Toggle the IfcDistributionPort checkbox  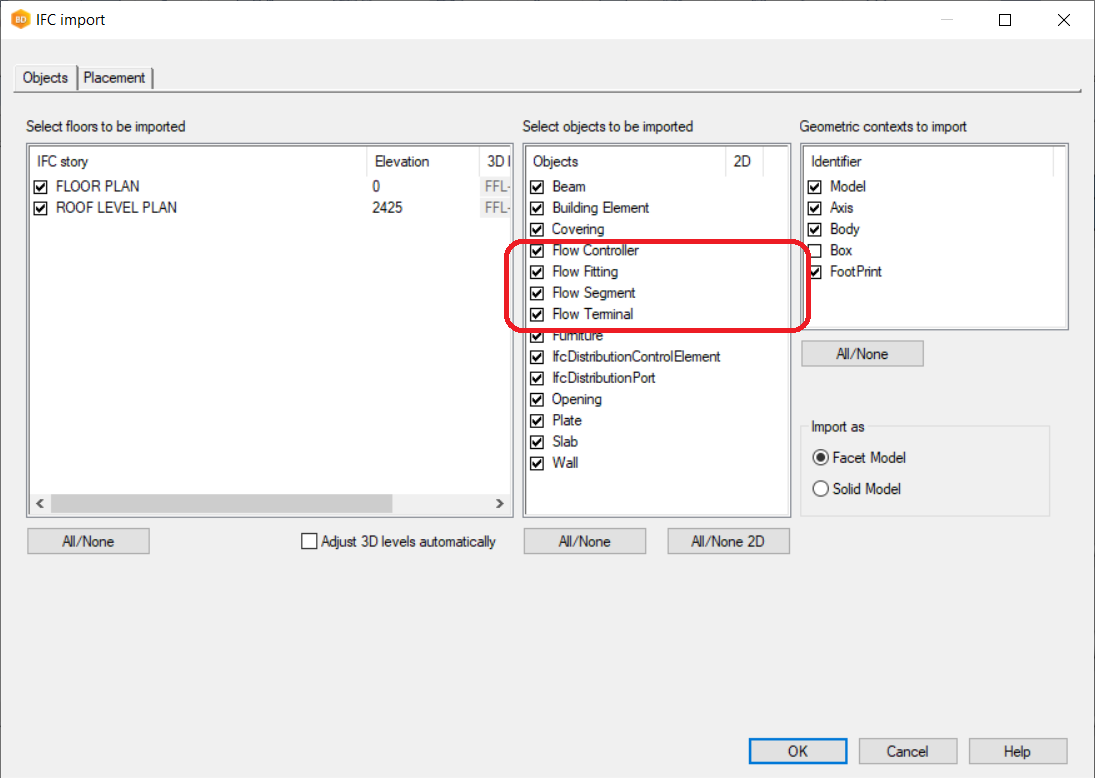(x=537, y=379)
